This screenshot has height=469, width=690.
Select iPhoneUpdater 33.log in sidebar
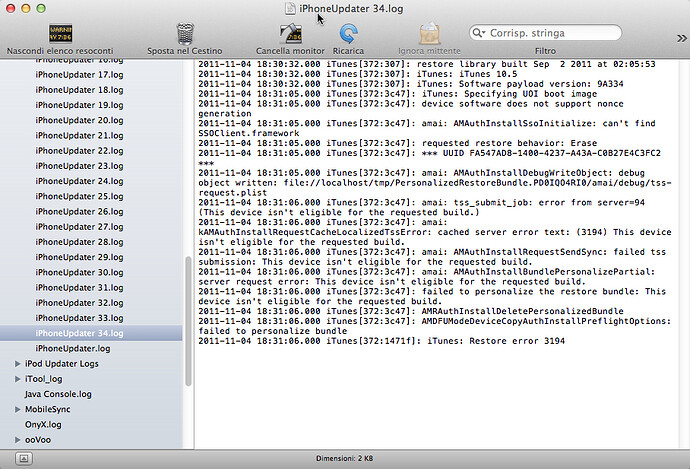(79, 318)
